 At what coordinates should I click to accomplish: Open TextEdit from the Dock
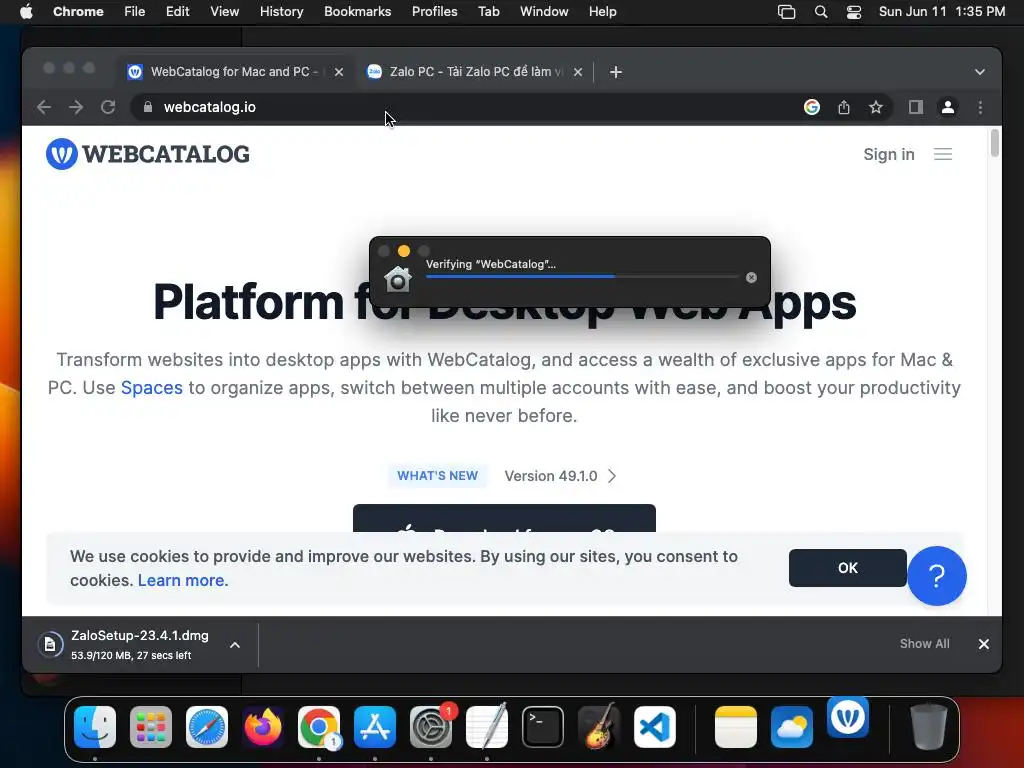(x=487, y=726)
